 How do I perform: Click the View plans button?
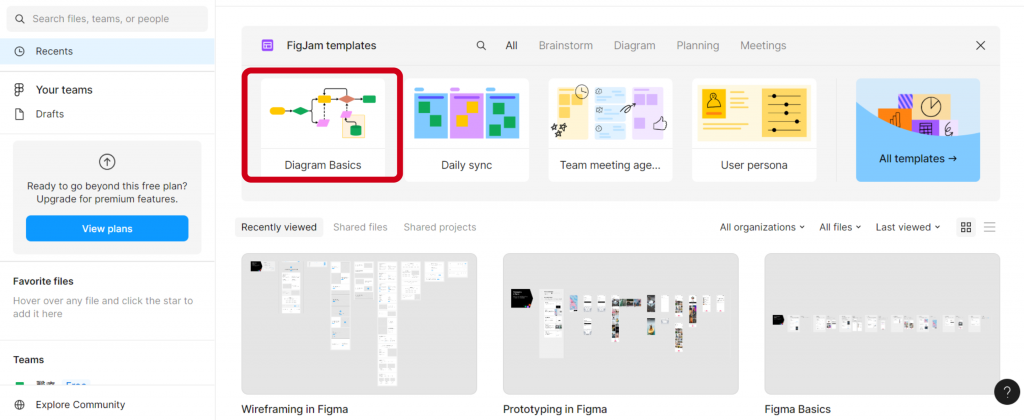[x=107, y=229]
